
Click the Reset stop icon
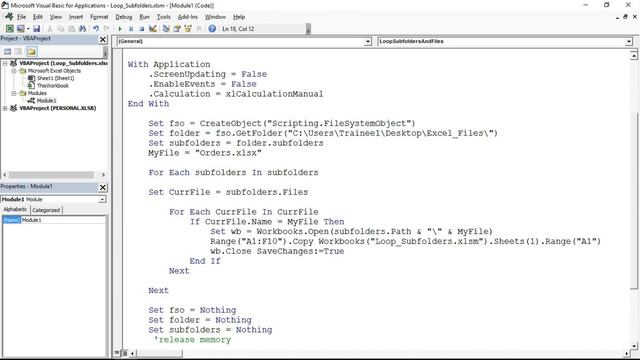click(142, 29)
